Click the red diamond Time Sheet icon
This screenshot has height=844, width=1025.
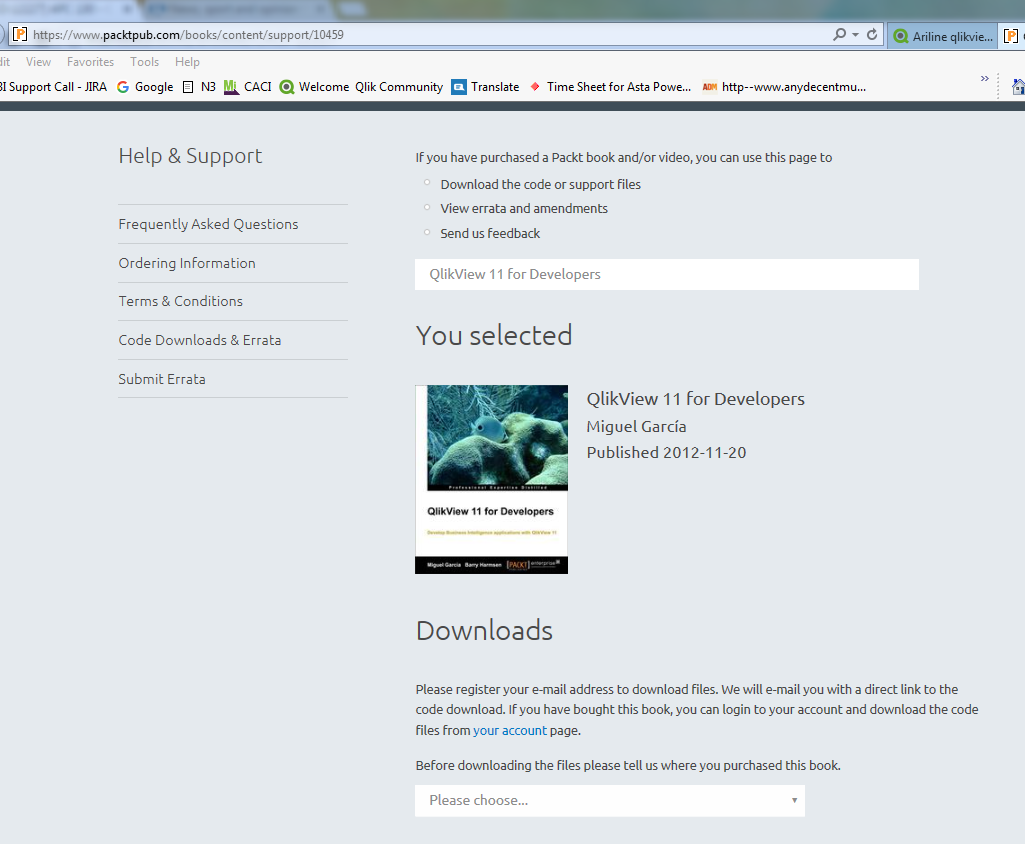(535, 86)
